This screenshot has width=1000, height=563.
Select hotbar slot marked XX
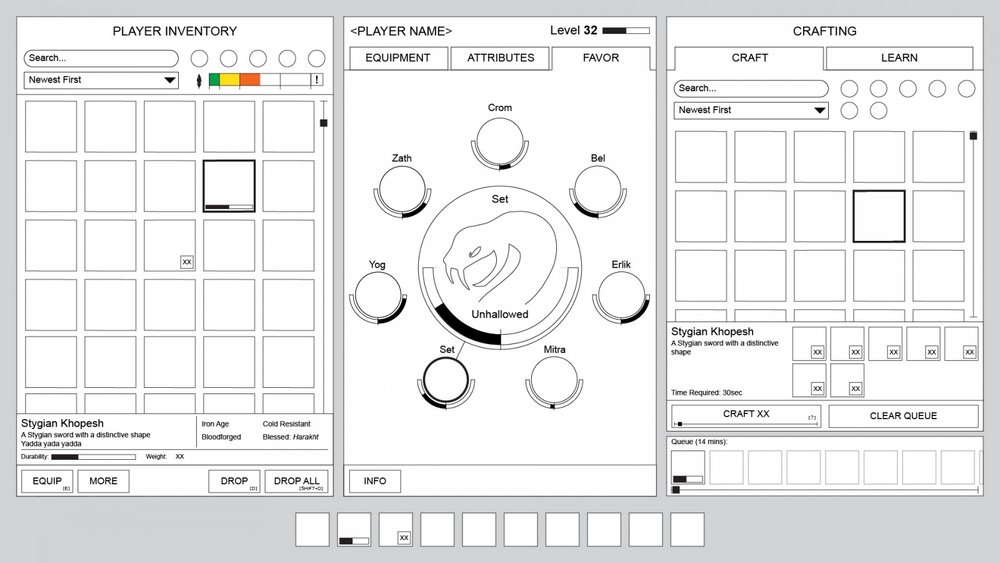pyautogui.click(x=395, y=529)
